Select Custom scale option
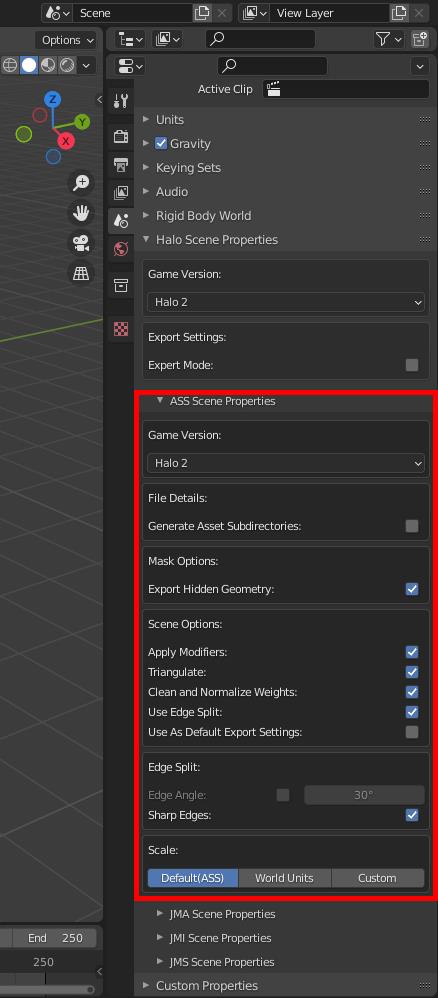The image size is (438, 998). click(378, 878)
